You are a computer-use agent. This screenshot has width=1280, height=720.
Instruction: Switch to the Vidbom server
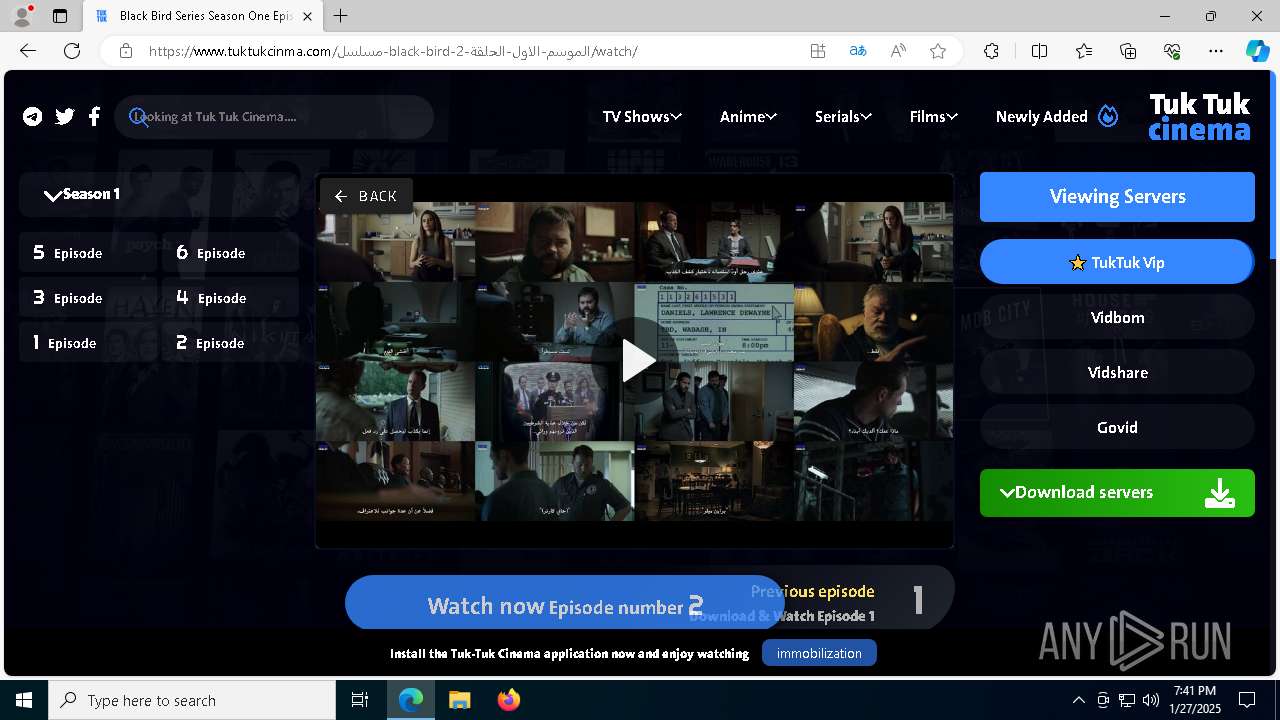(1117, 318)
